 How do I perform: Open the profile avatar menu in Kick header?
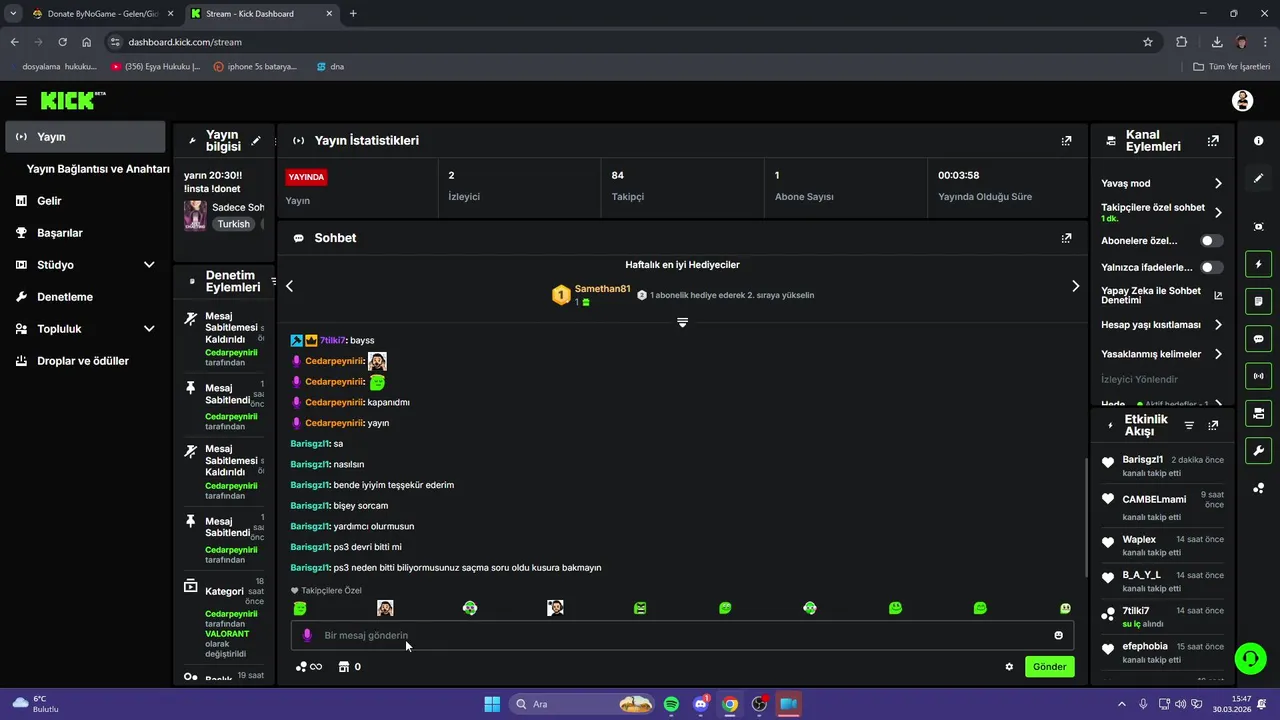coord(1243,100)
